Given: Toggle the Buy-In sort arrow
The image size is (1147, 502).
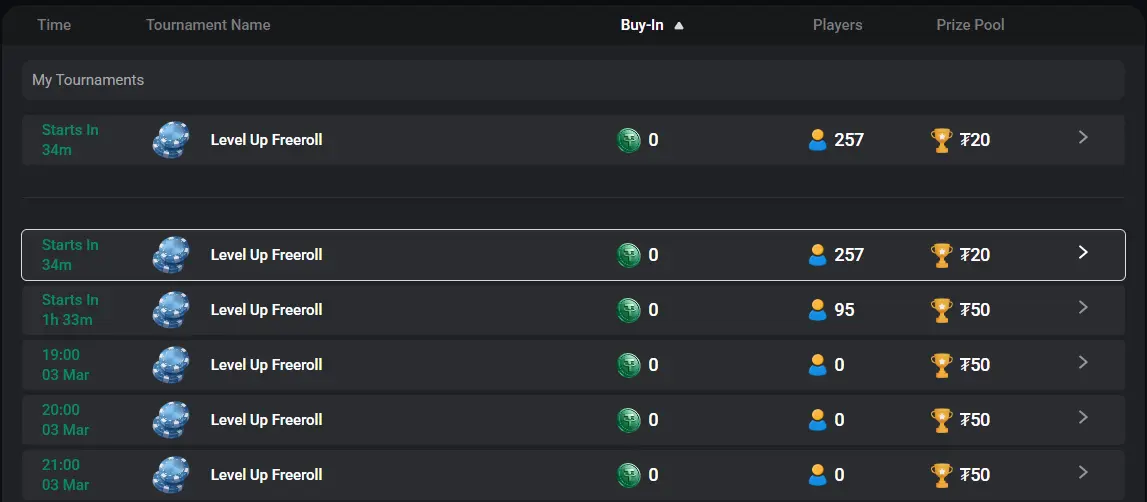Looking at the screenshot, I should (679, 25).
